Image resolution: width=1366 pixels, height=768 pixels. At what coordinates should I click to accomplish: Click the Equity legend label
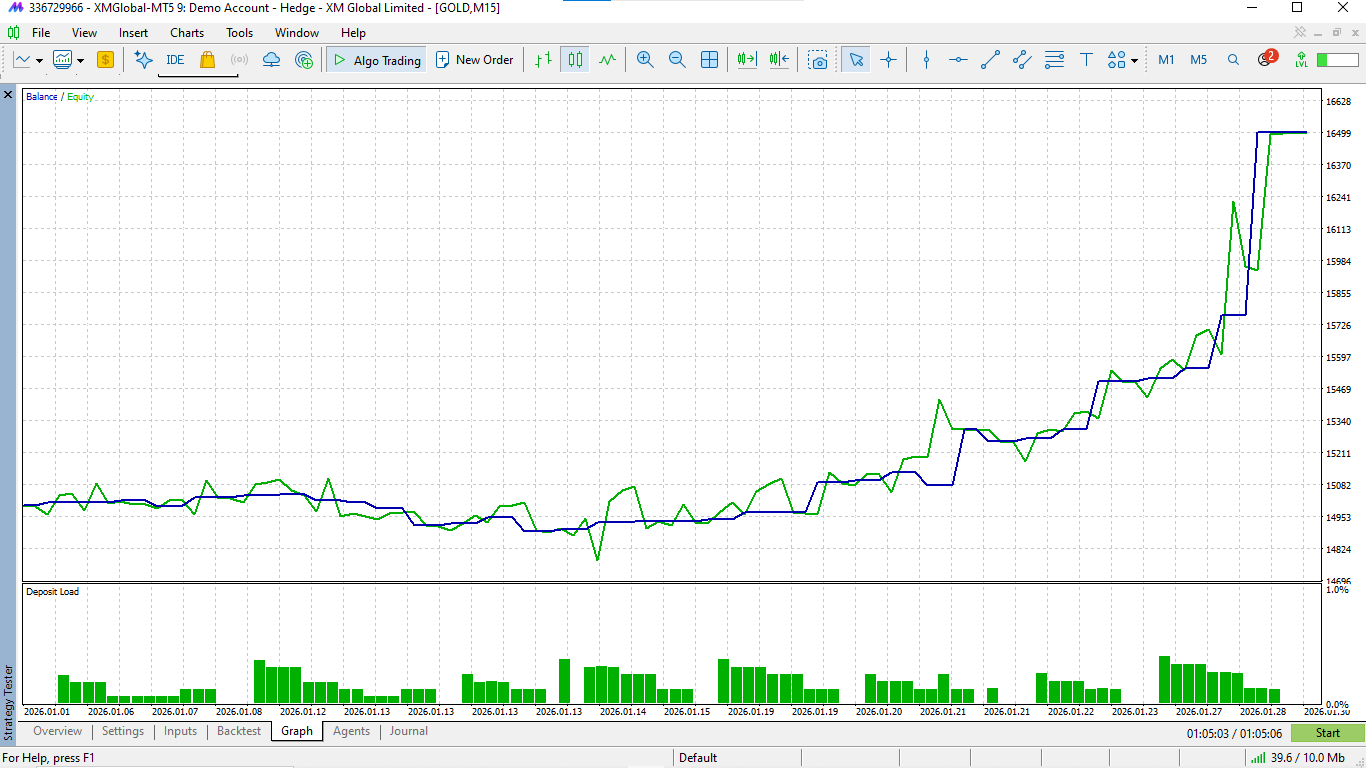pyautogui.click(x=80, y=97)
